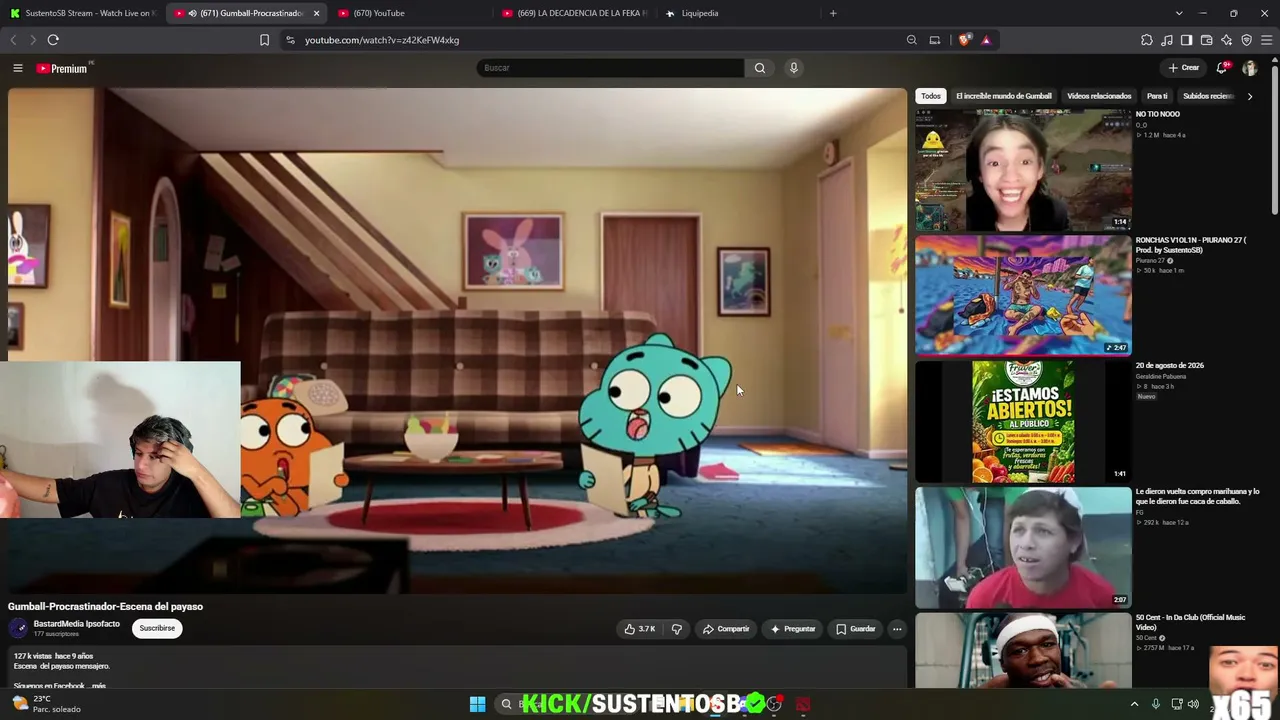
Task: Go back to previous page
Action: [13, 40]
